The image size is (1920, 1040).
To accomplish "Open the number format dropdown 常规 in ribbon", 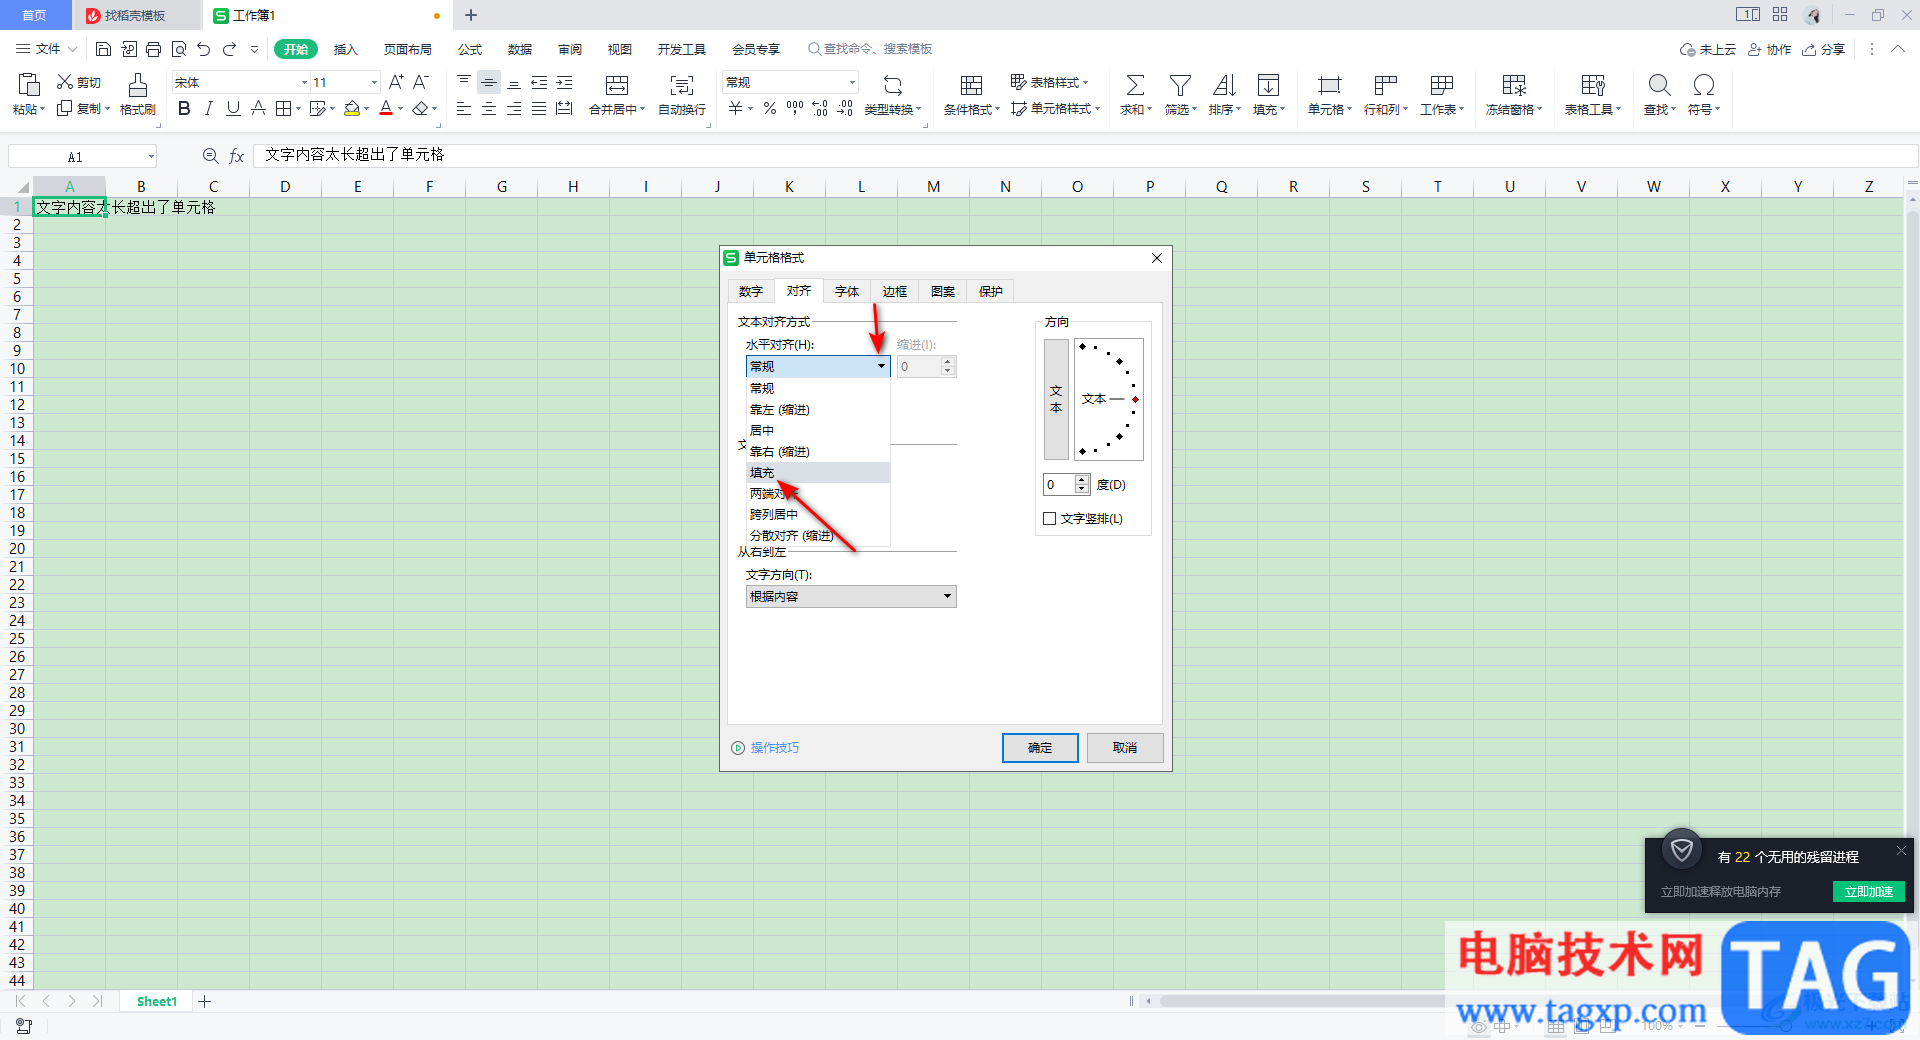I will (x=852, y=82).
